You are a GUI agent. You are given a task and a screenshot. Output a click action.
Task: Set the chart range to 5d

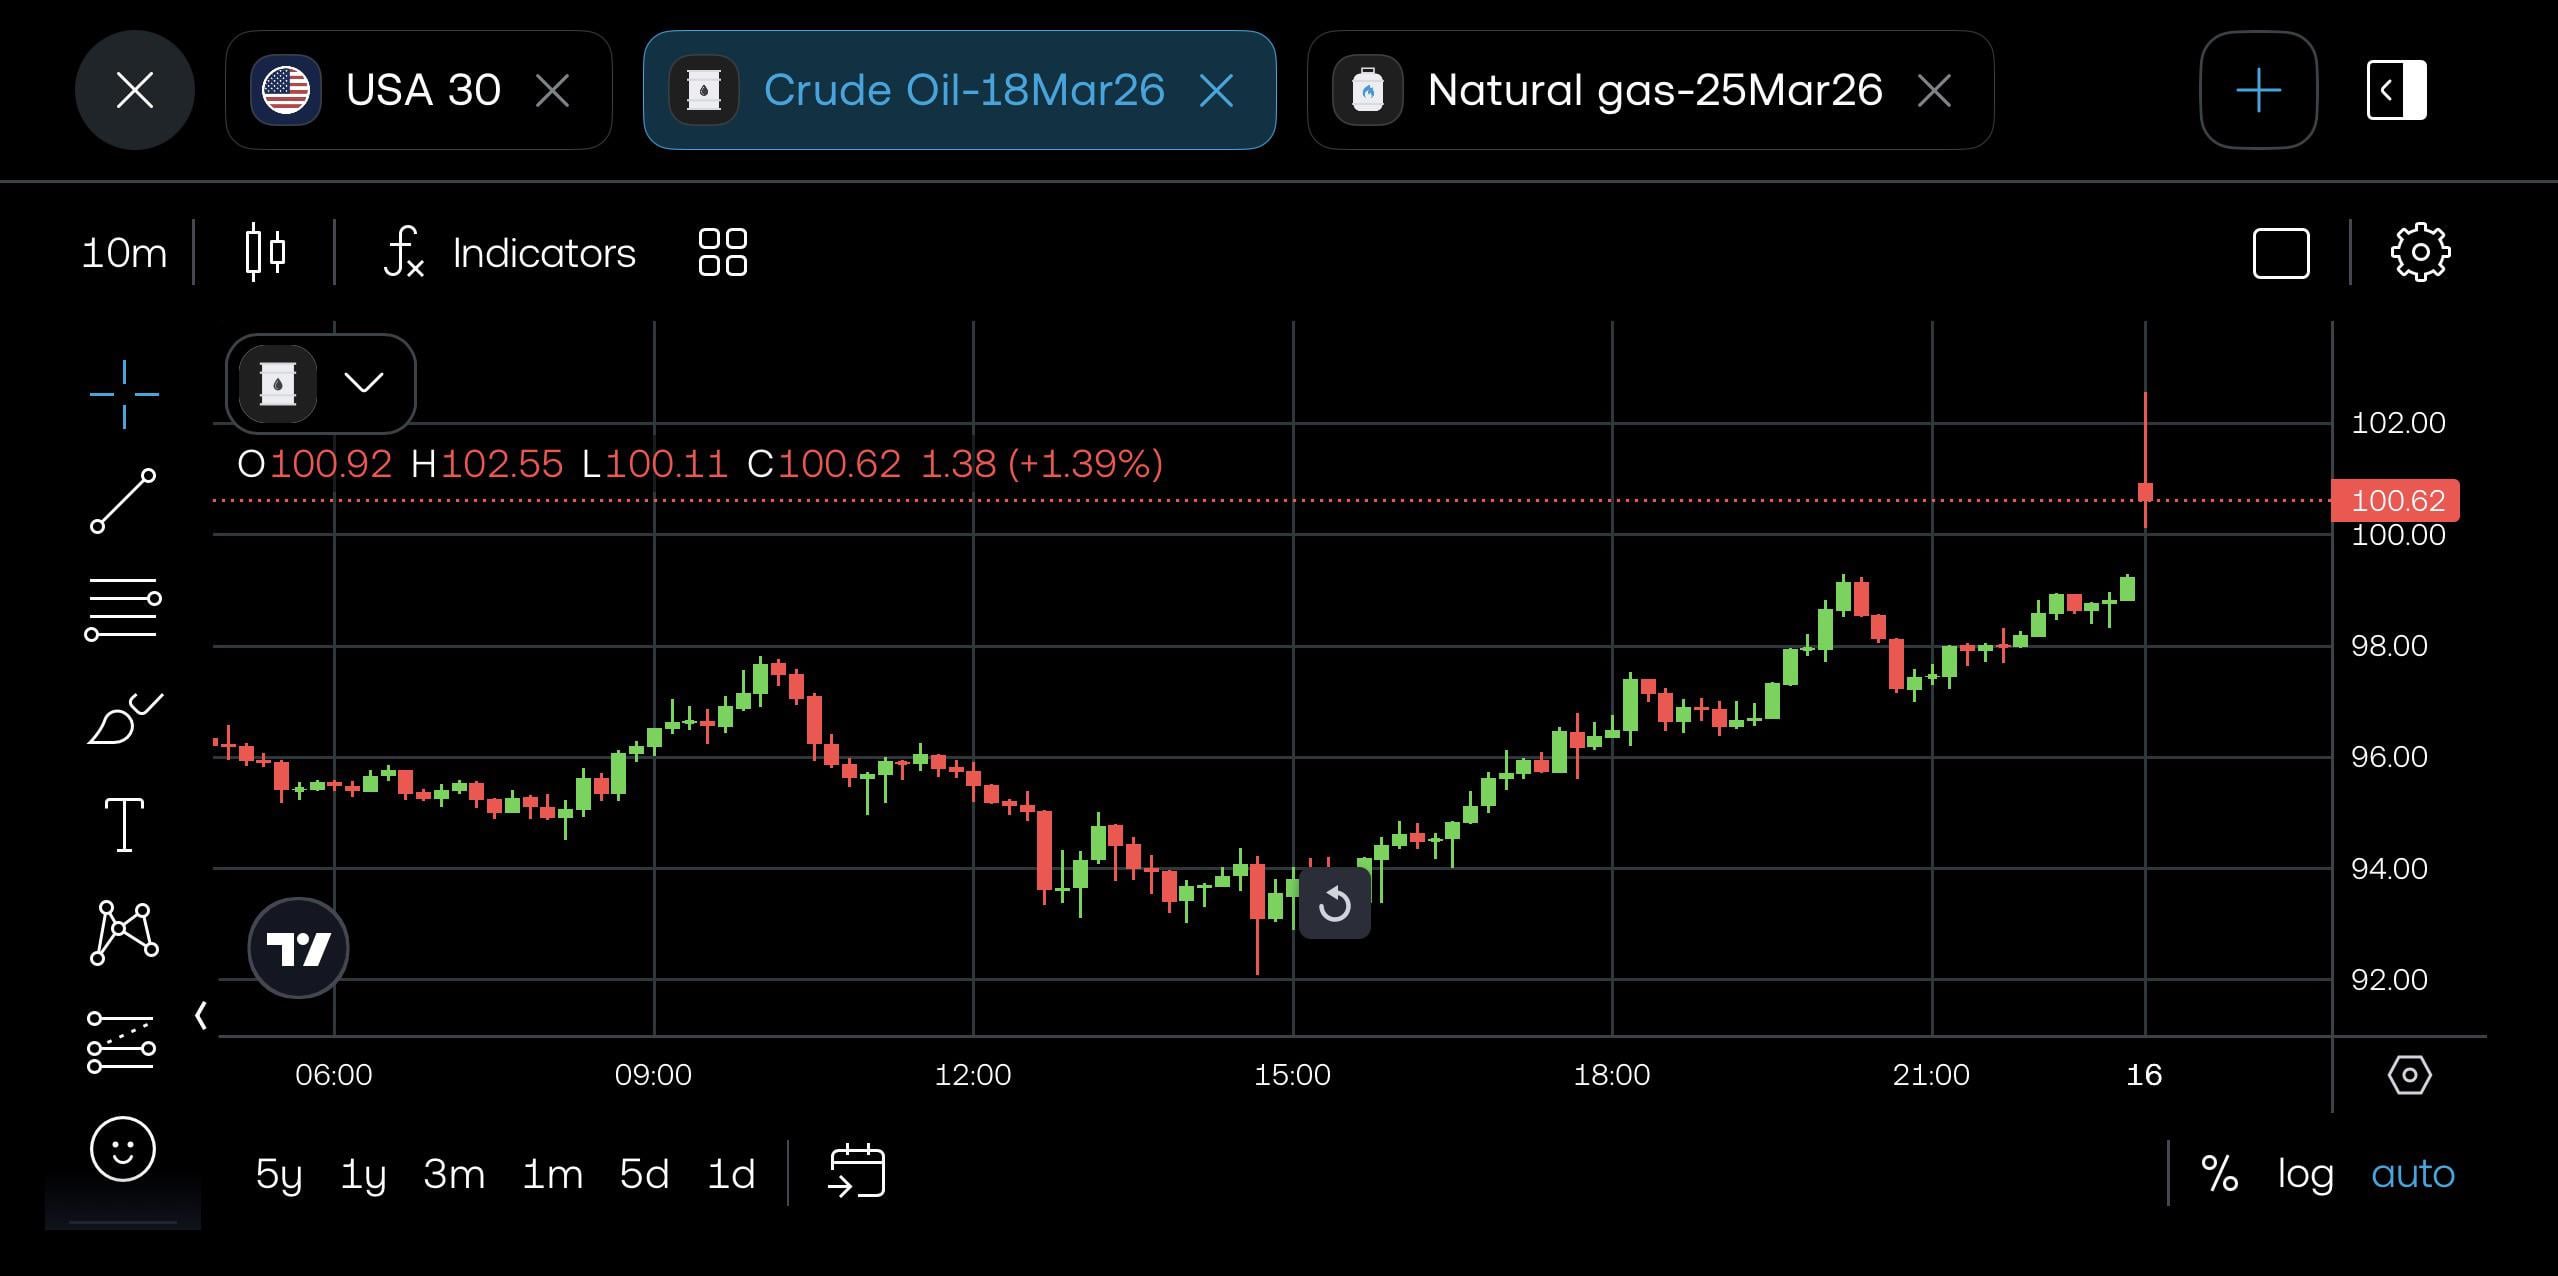(644, 1173)
